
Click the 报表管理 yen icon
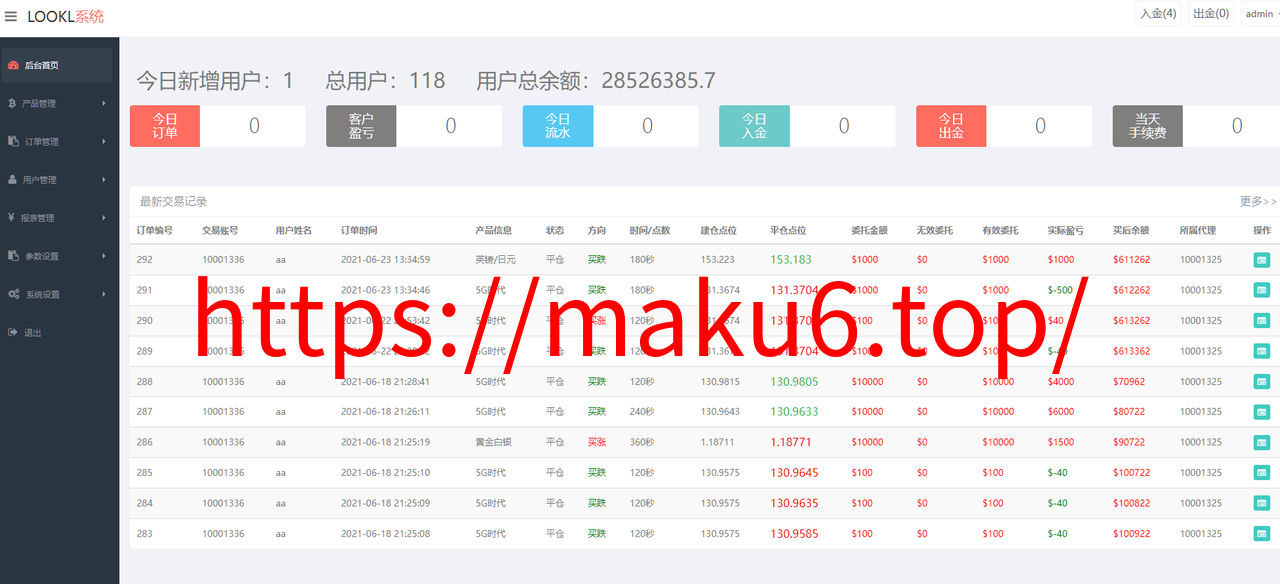tap(11, 218)
